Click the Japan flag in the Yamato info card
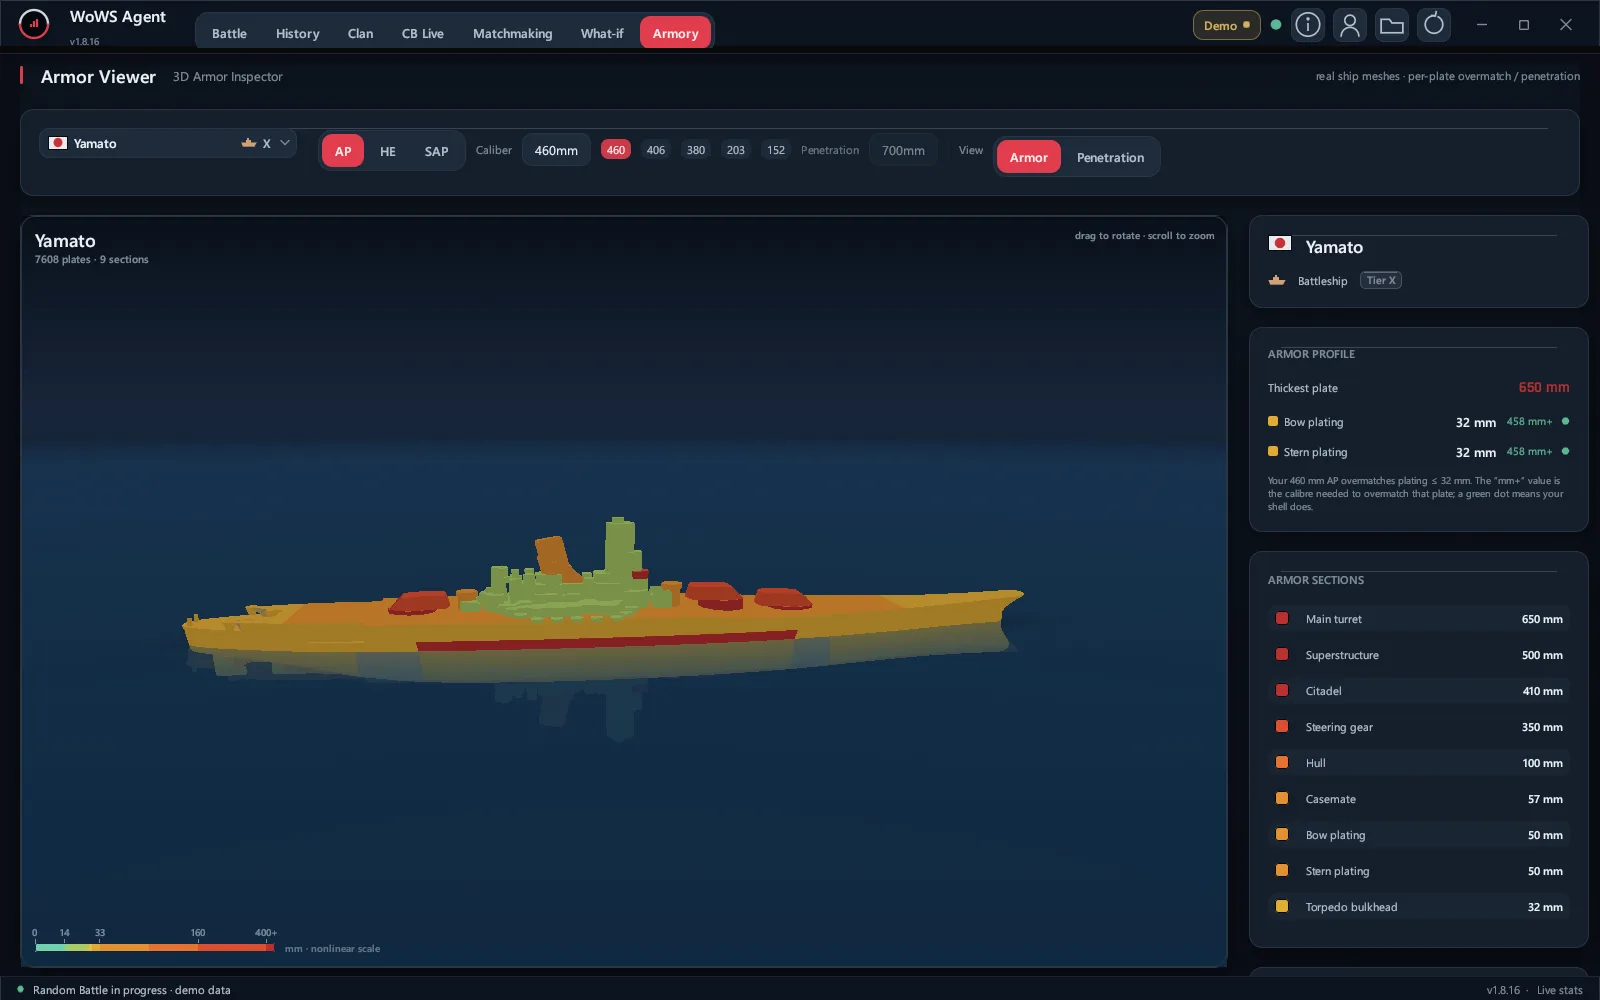The width and height of the screenshot is (1600, 1000). (1279, 243)
